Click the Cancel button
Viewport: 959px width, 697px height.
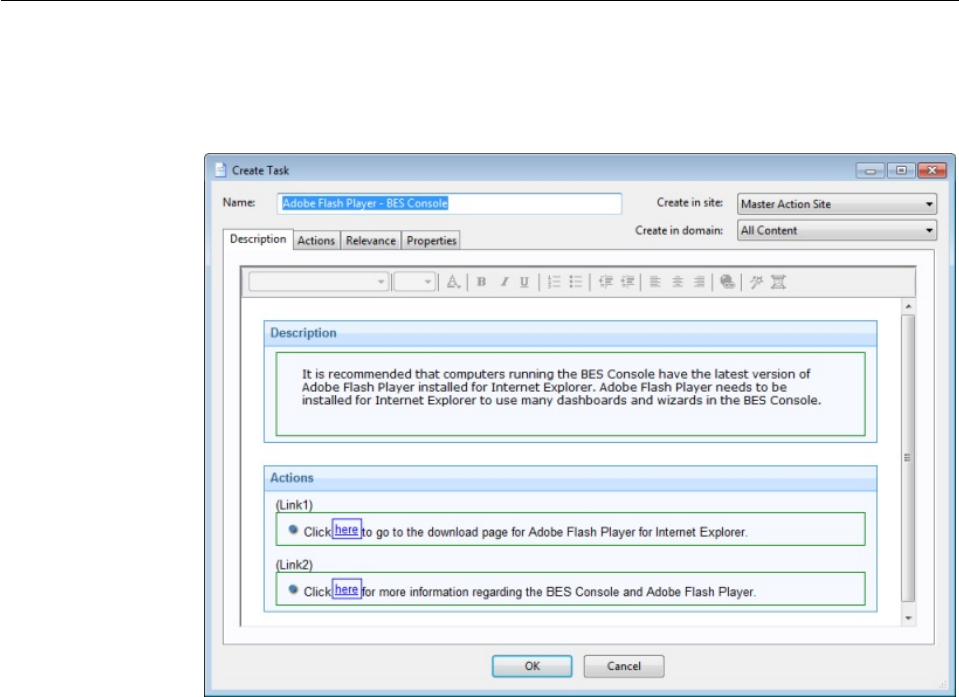tap(624, 666)
